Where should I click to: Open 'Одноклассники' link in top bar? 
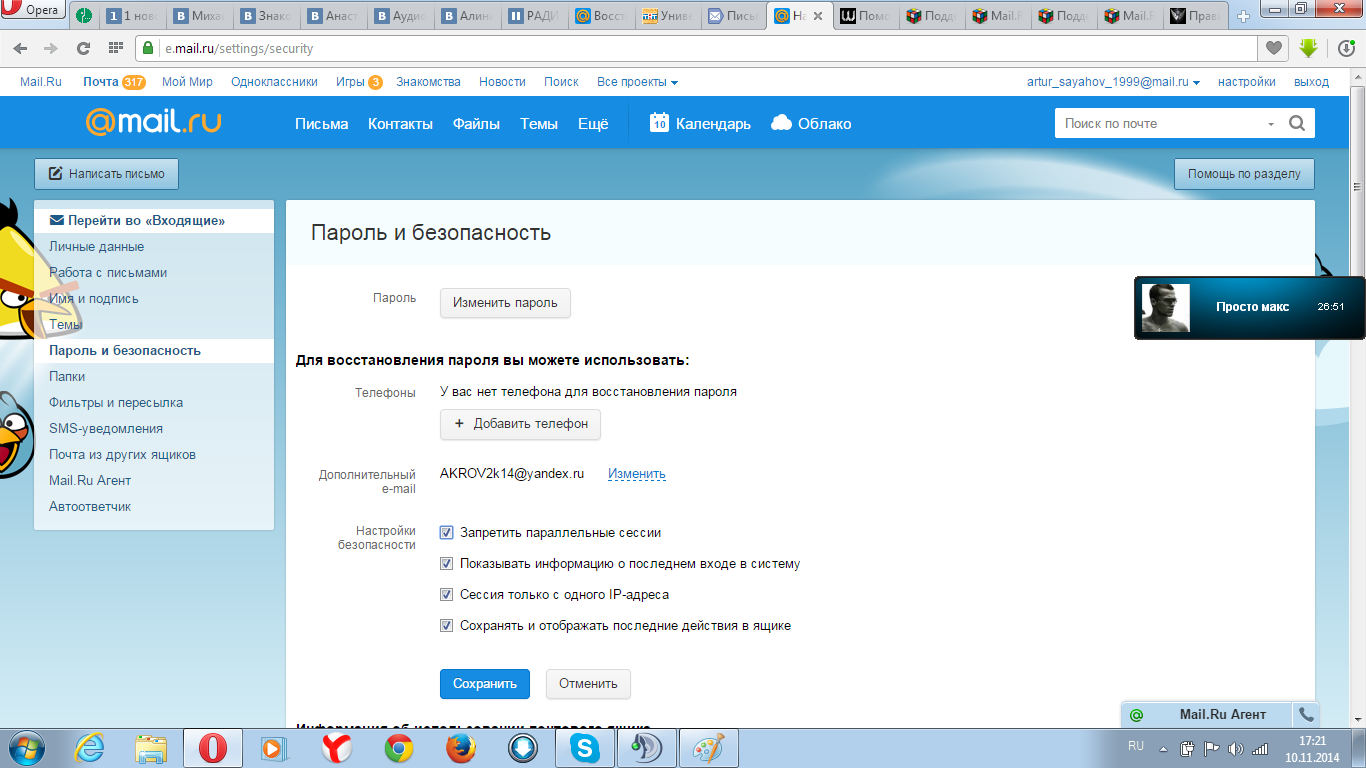(x=274, y=82)
